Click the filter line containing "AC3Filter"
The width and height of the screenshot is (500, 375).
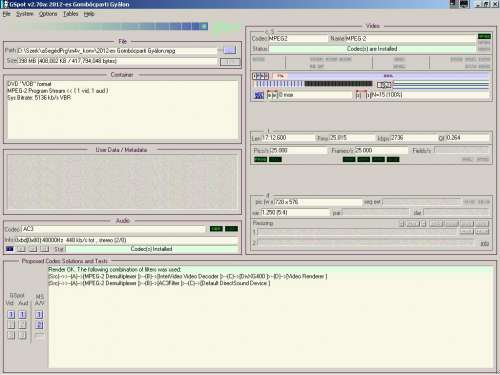(159, 283)
